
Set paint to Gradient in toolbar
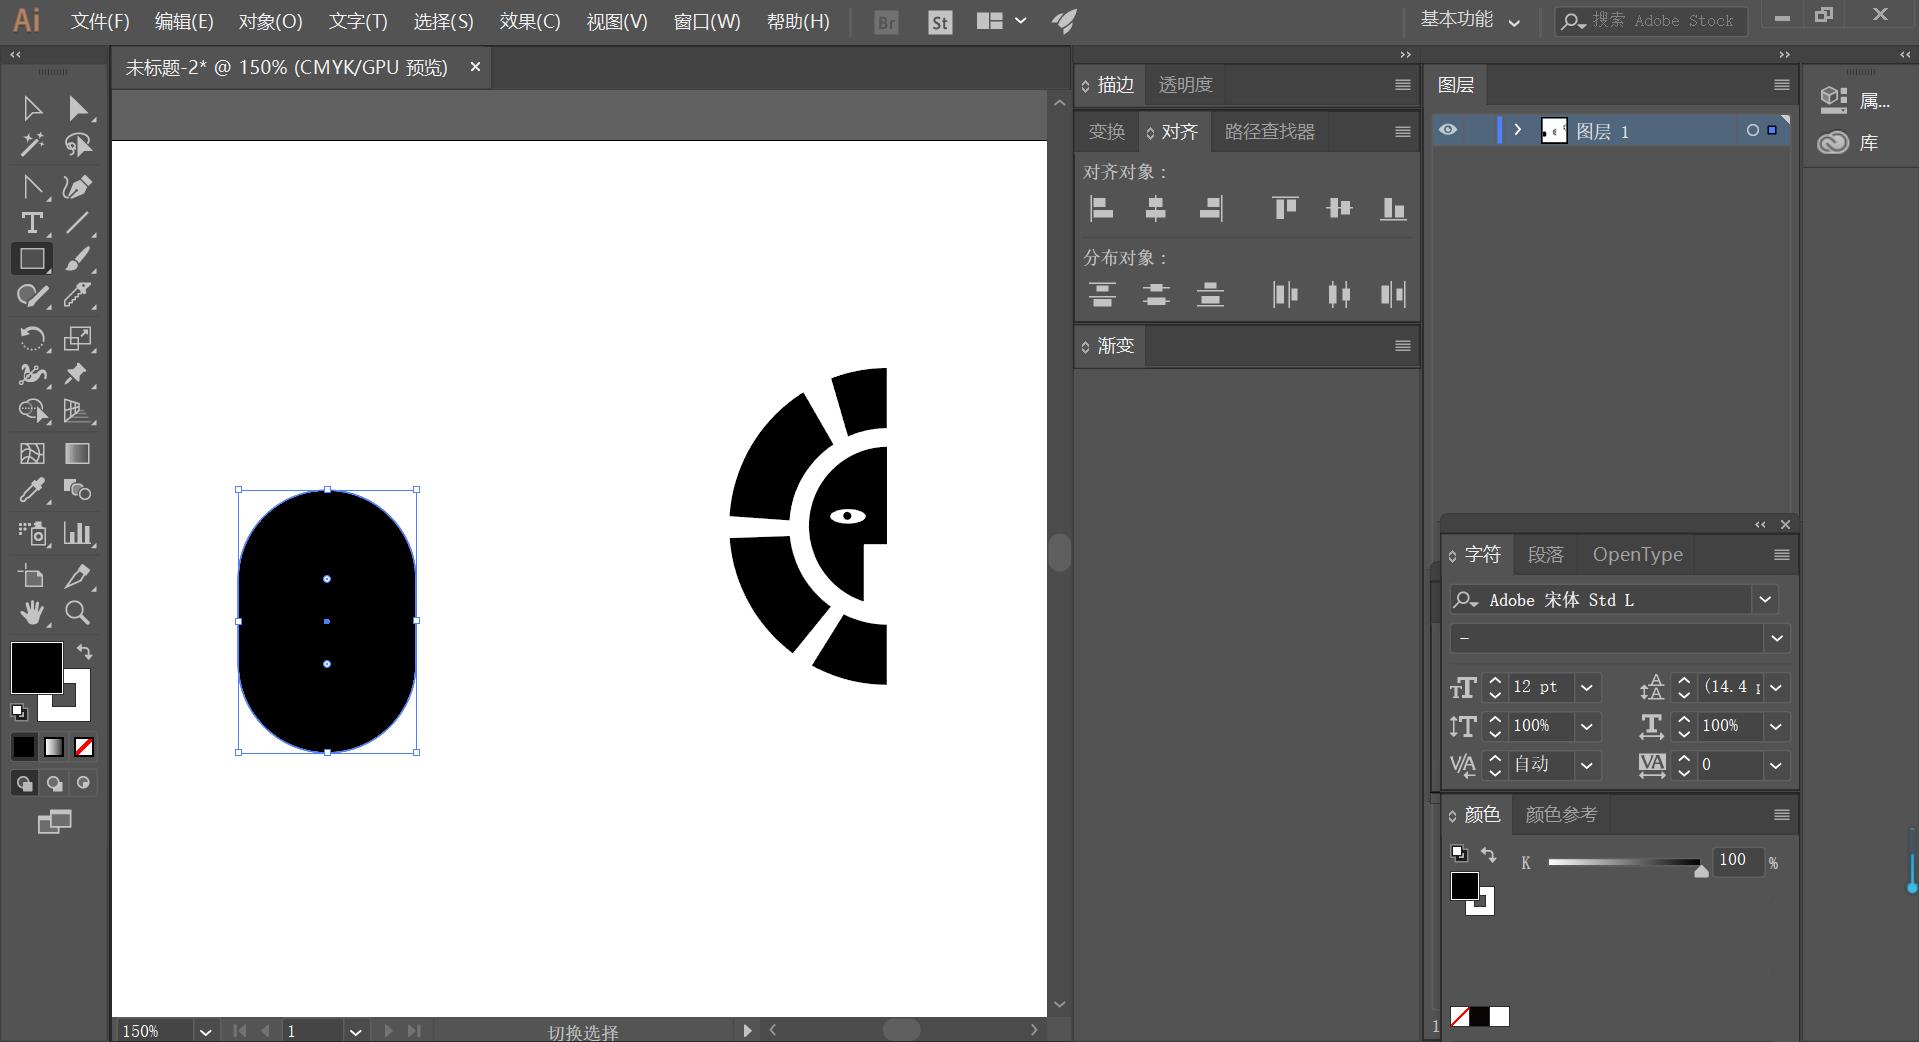coord(54,747)
